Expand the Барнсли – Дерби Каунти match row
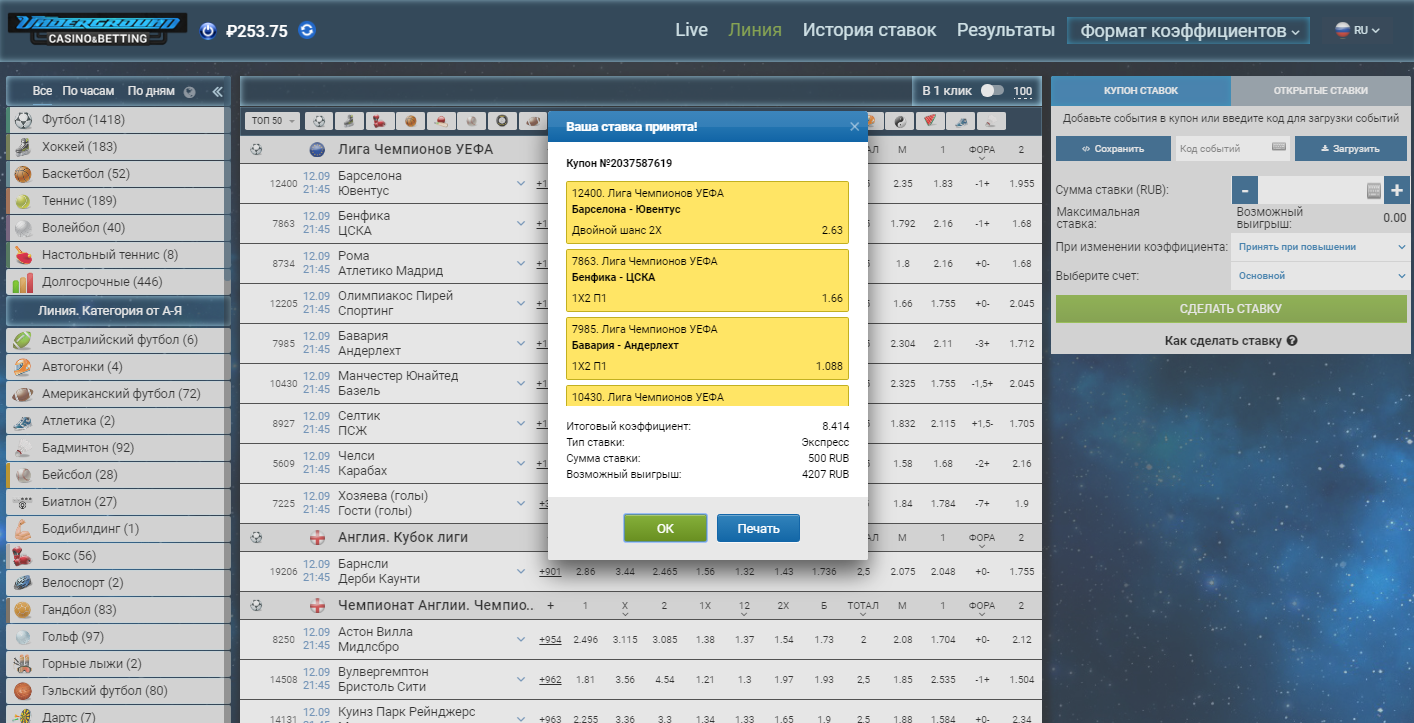The height and width of the screenshot is (723, 1414). [520, 571]
